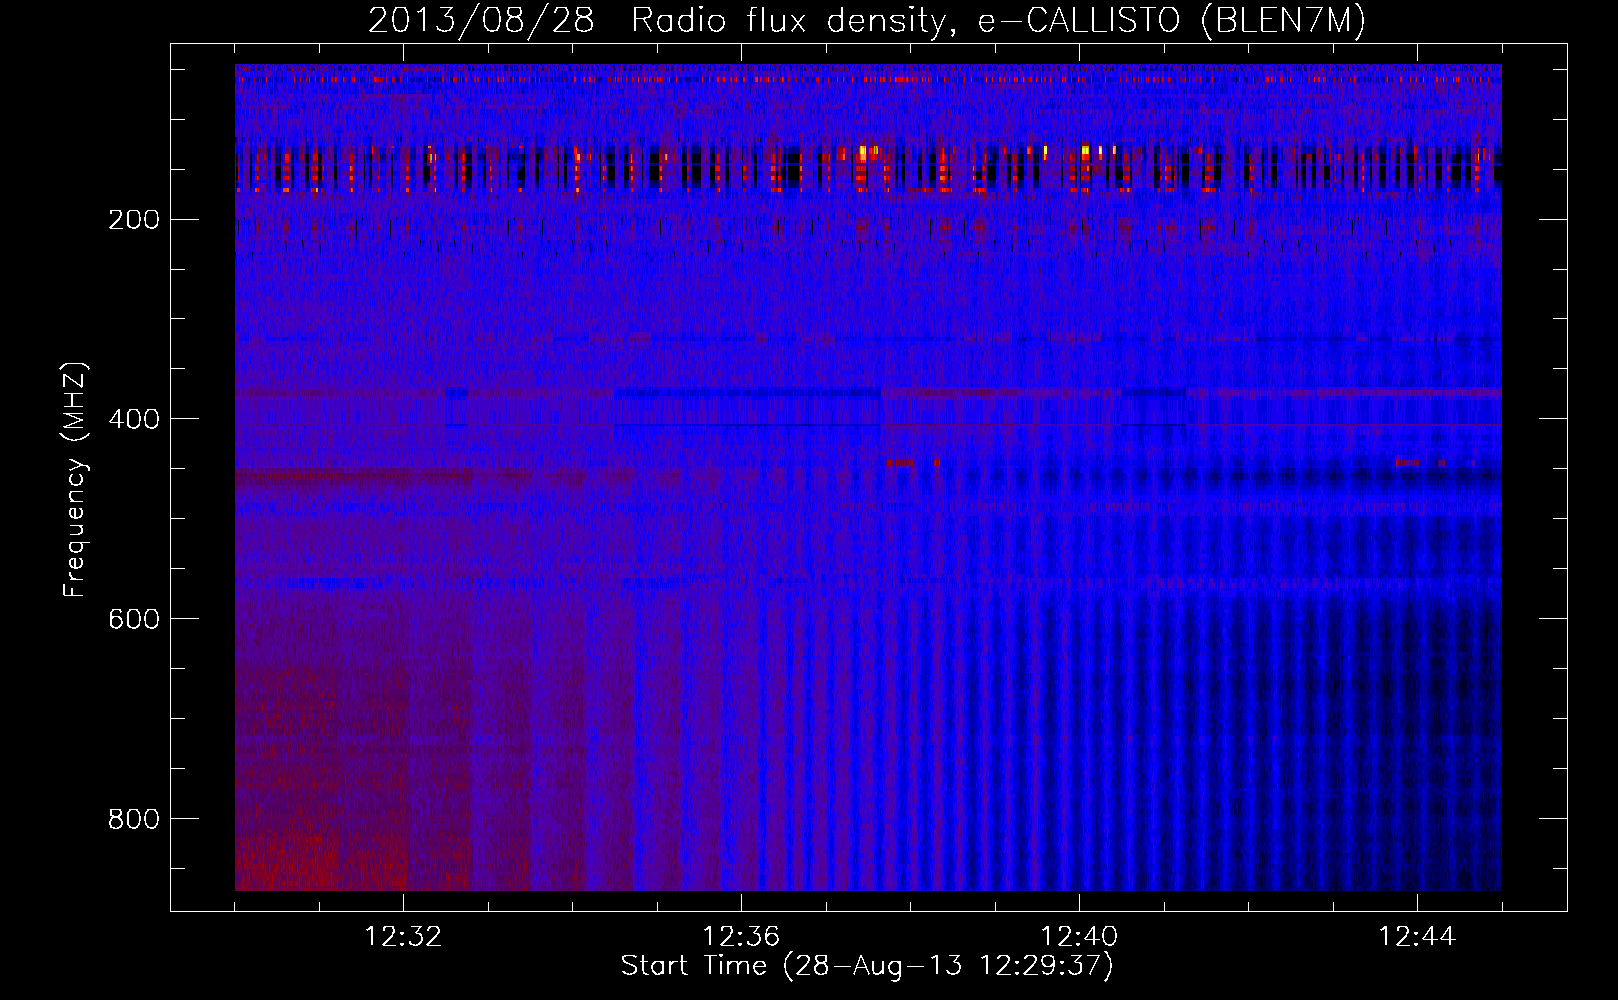Click the "Frequency (MHZ)" axis label

(74, 480)
